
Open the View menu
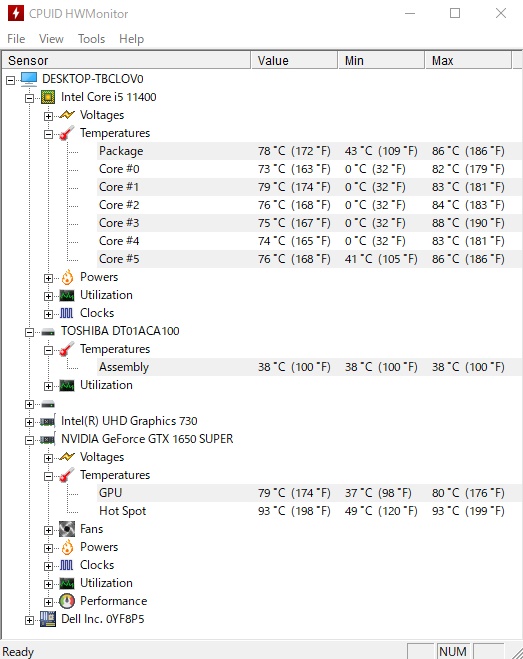(51, 39)
